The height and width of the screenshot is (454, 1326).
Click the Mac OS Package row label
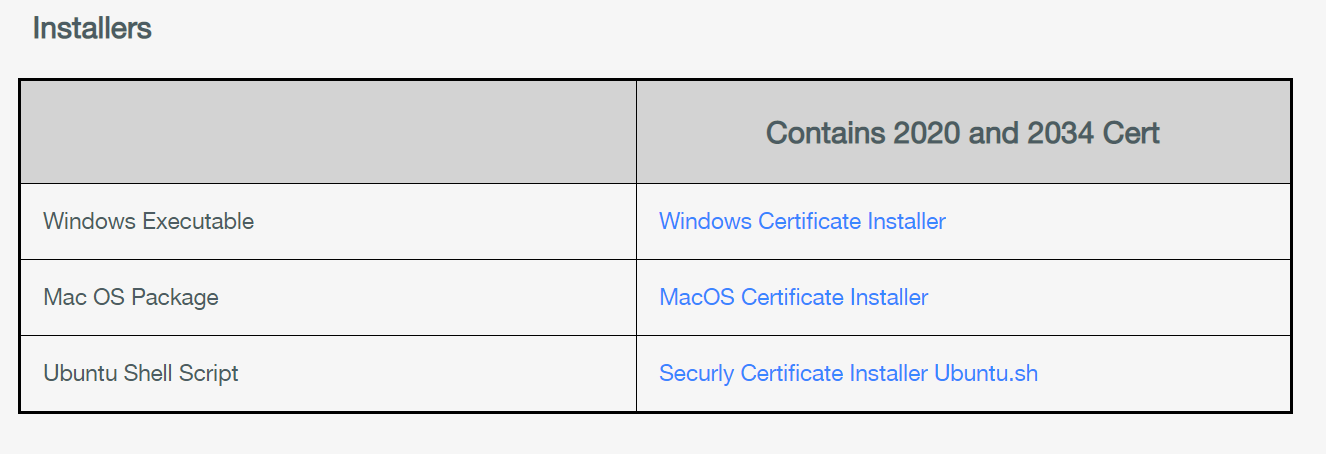[x=131, y=297]
